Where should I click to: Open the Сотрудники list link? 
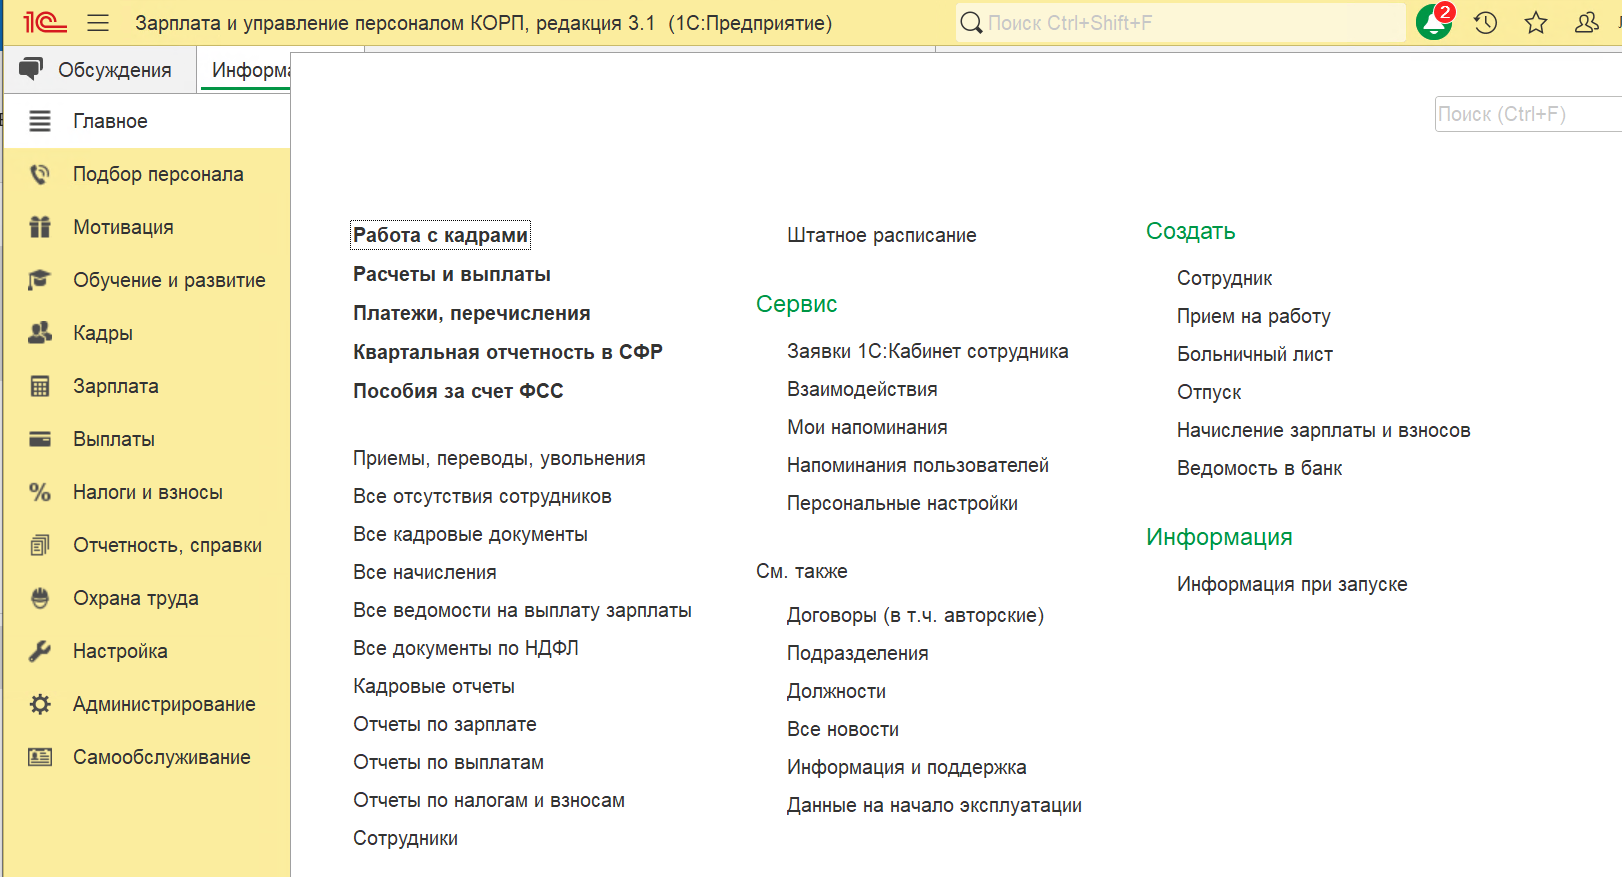(x=405, y=838)
